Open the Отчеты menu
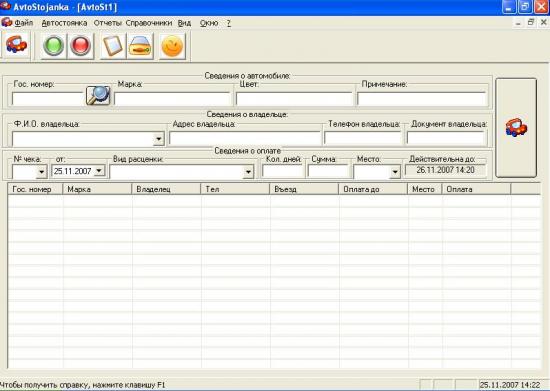The image size is (550, 391). pyautogui.click(x=107, y=23)
